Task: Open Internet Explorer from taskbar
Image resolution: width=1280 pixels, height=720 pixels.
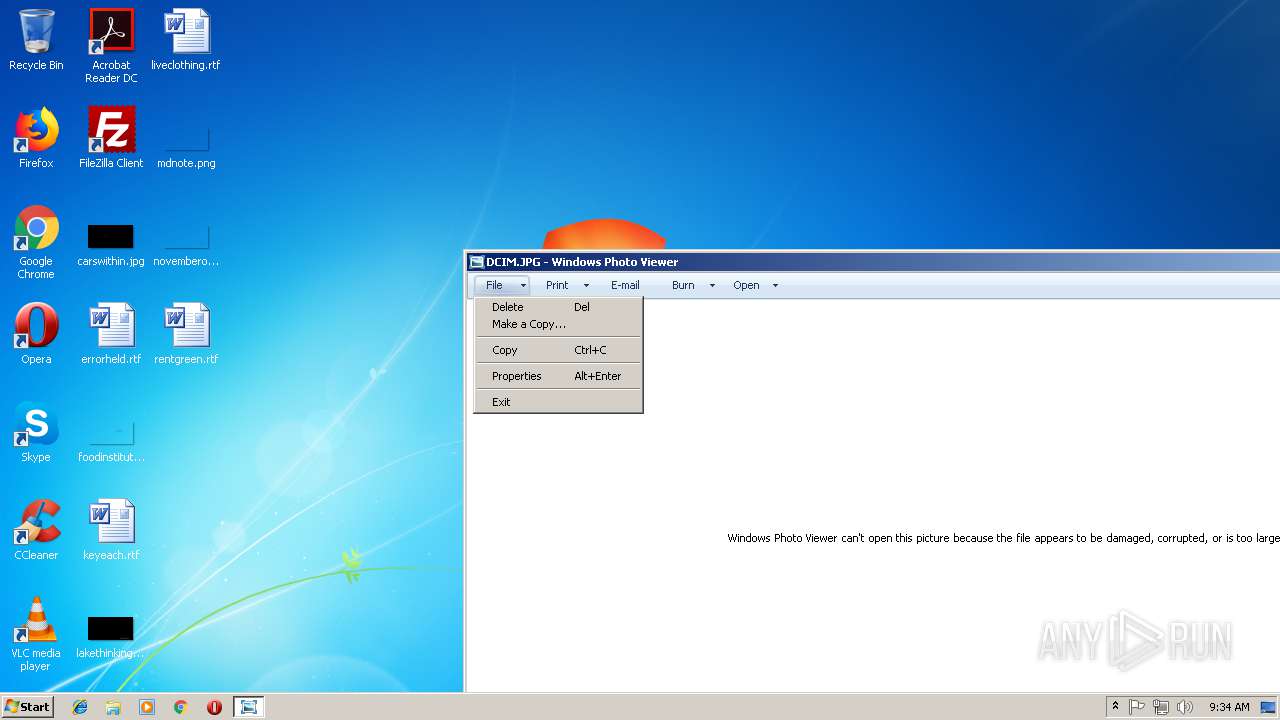Action: pos(80,707)
